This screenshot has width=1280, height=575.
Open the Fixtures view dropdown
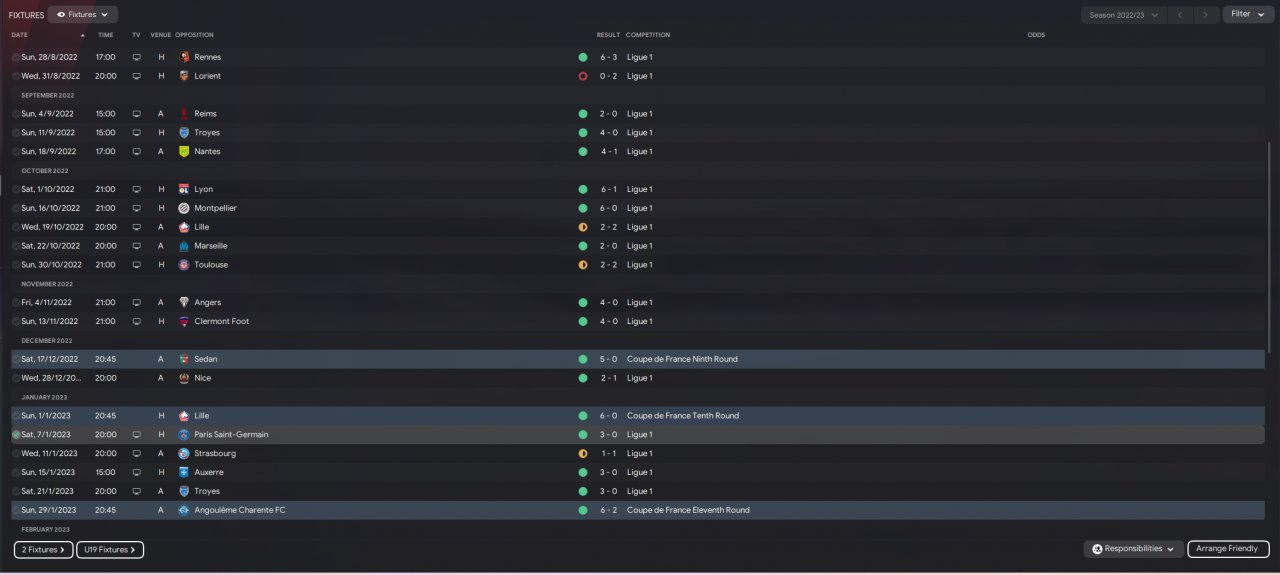coord(82,15)
